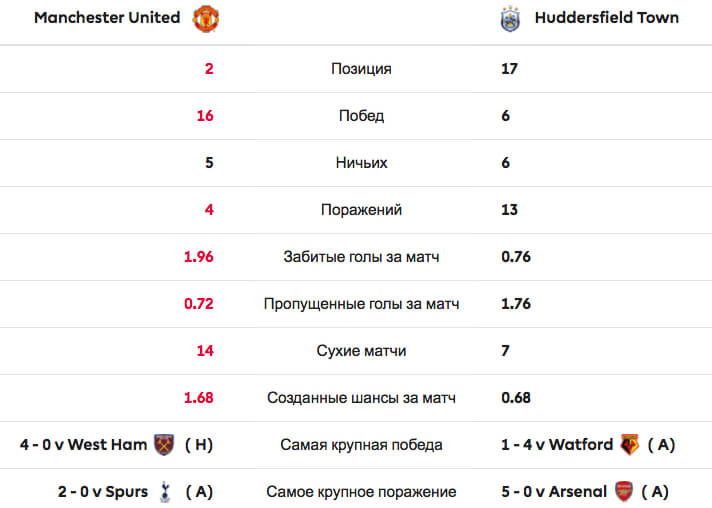Image resolution: width=712 pixels, height=508 pixels.
Task: Click the 'Самая крупная победа' label
Action: [x=361, y=445]
